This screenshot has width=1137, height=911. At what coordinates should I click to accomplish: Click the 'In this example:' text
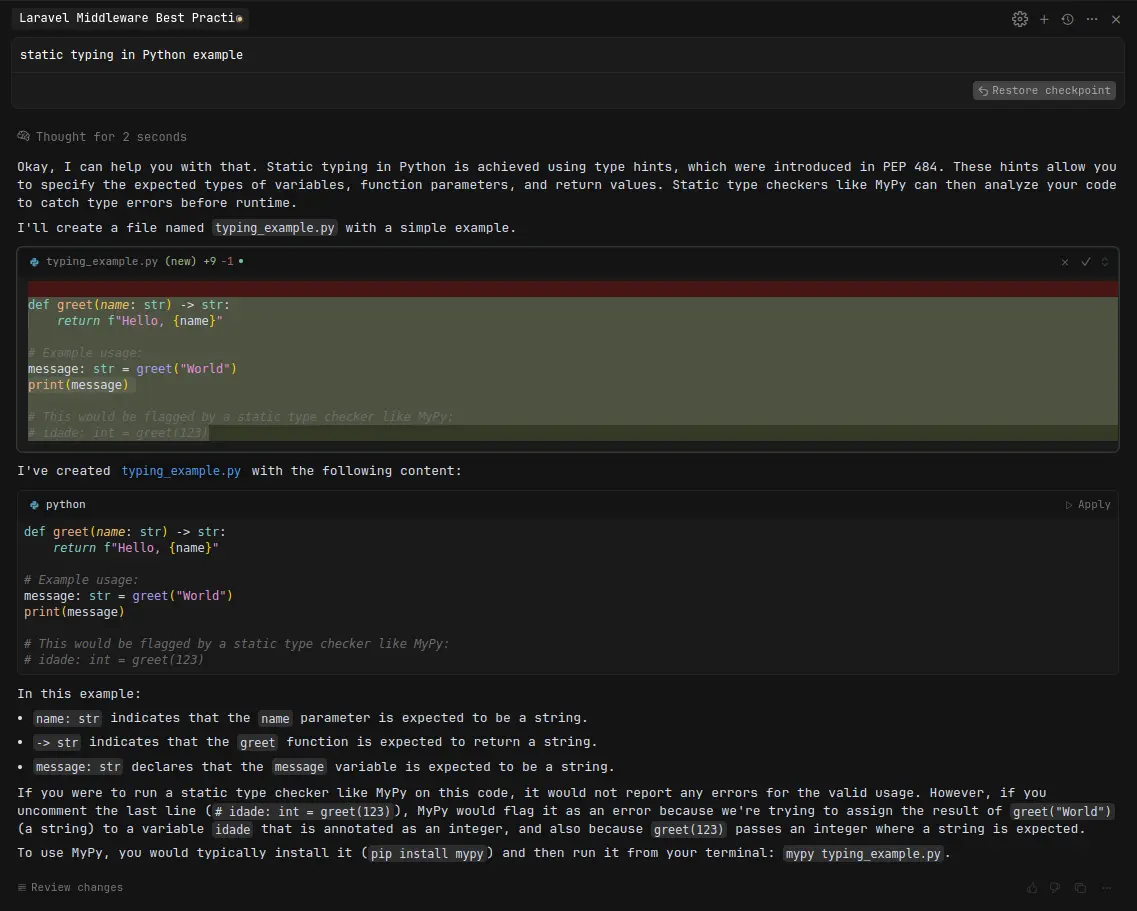coord(79,694)
